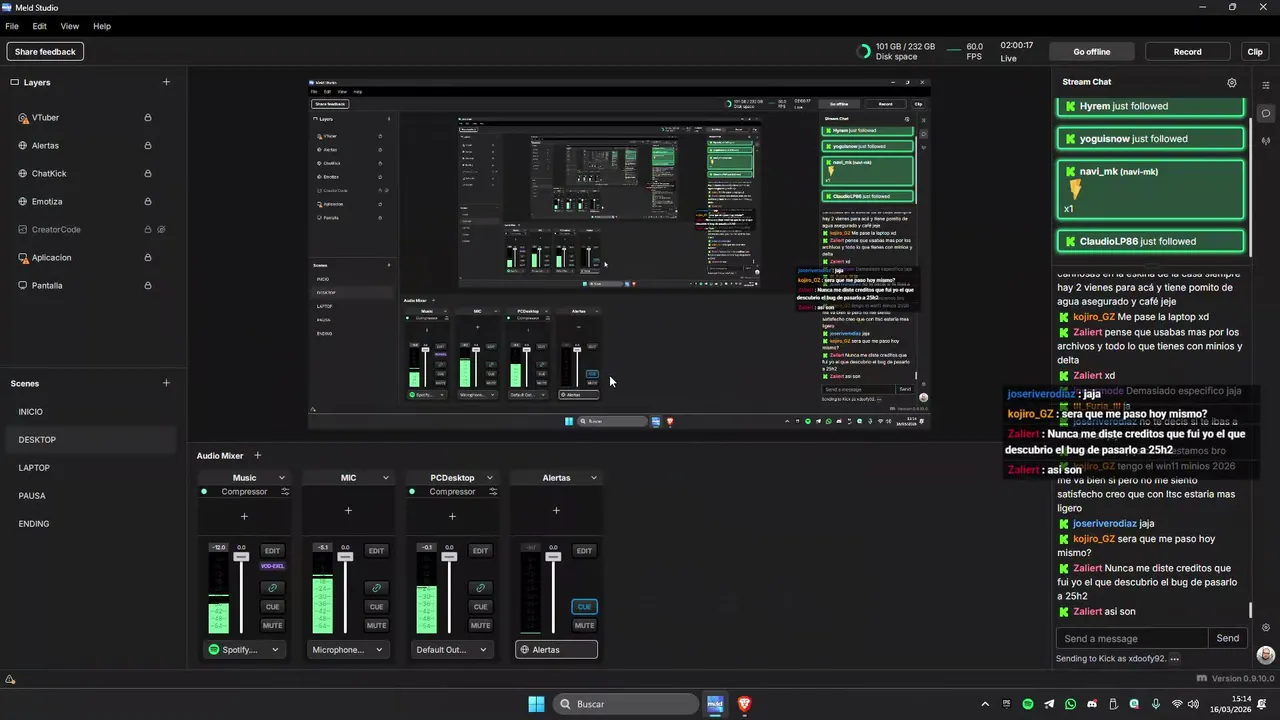This screenshot has width=1280, height=720.
Task: Click the link icon on PCDesktop track
Action: click(x=480, y=588)
